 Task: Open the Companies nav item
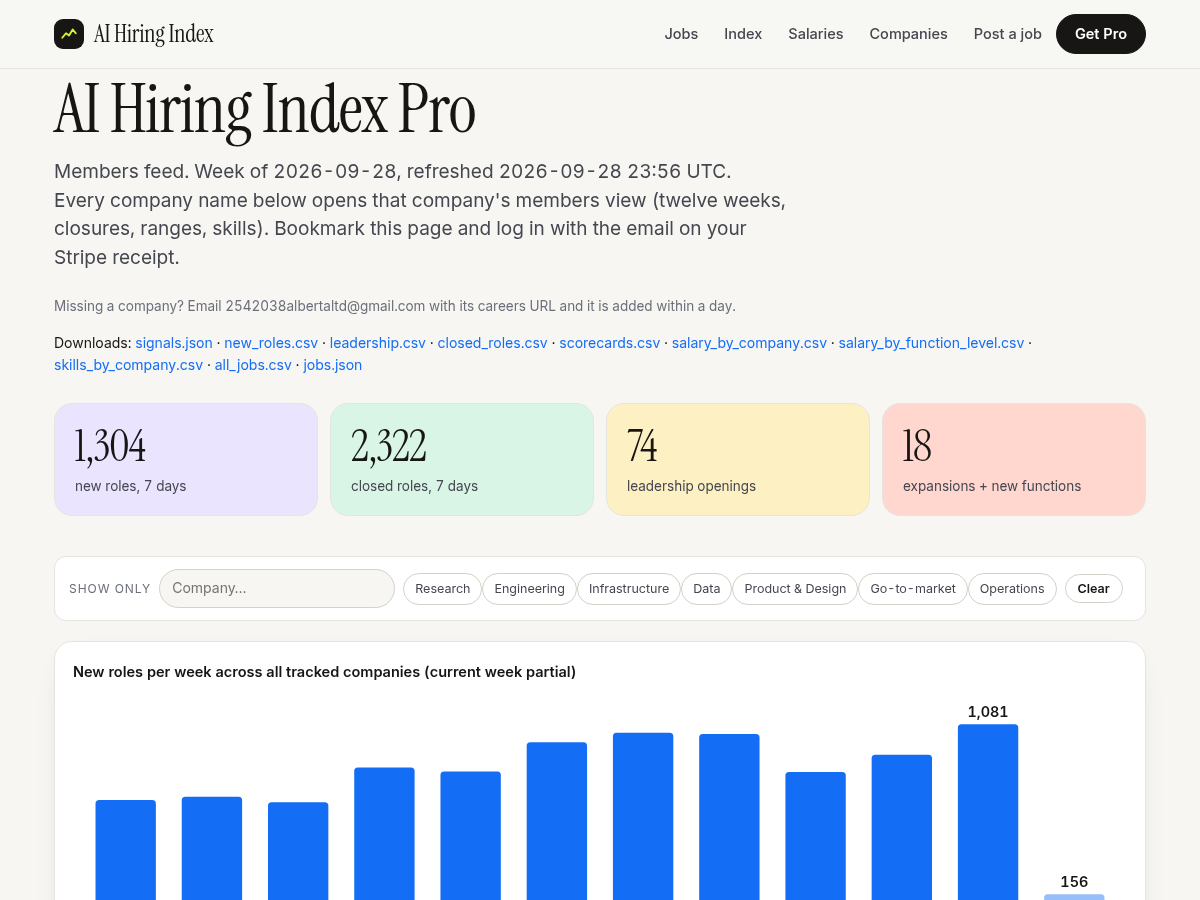click(x=908, y=34)
